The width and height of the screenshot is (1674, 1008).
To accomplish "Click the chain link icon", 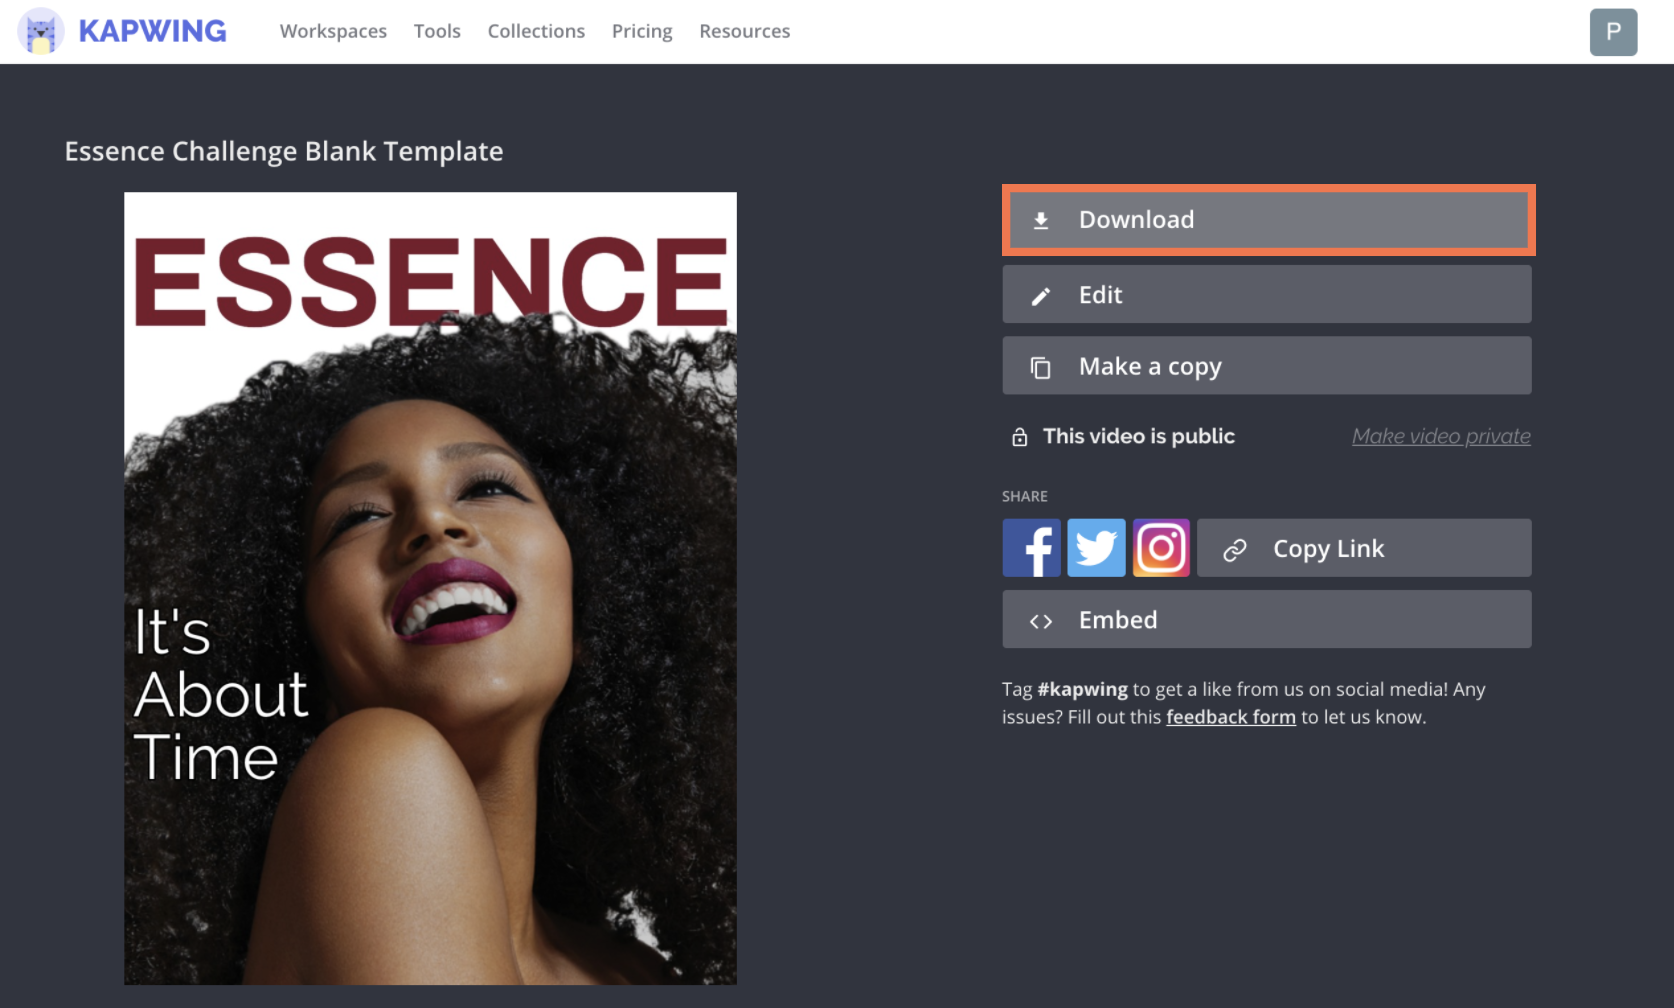I will point(1235,549).
